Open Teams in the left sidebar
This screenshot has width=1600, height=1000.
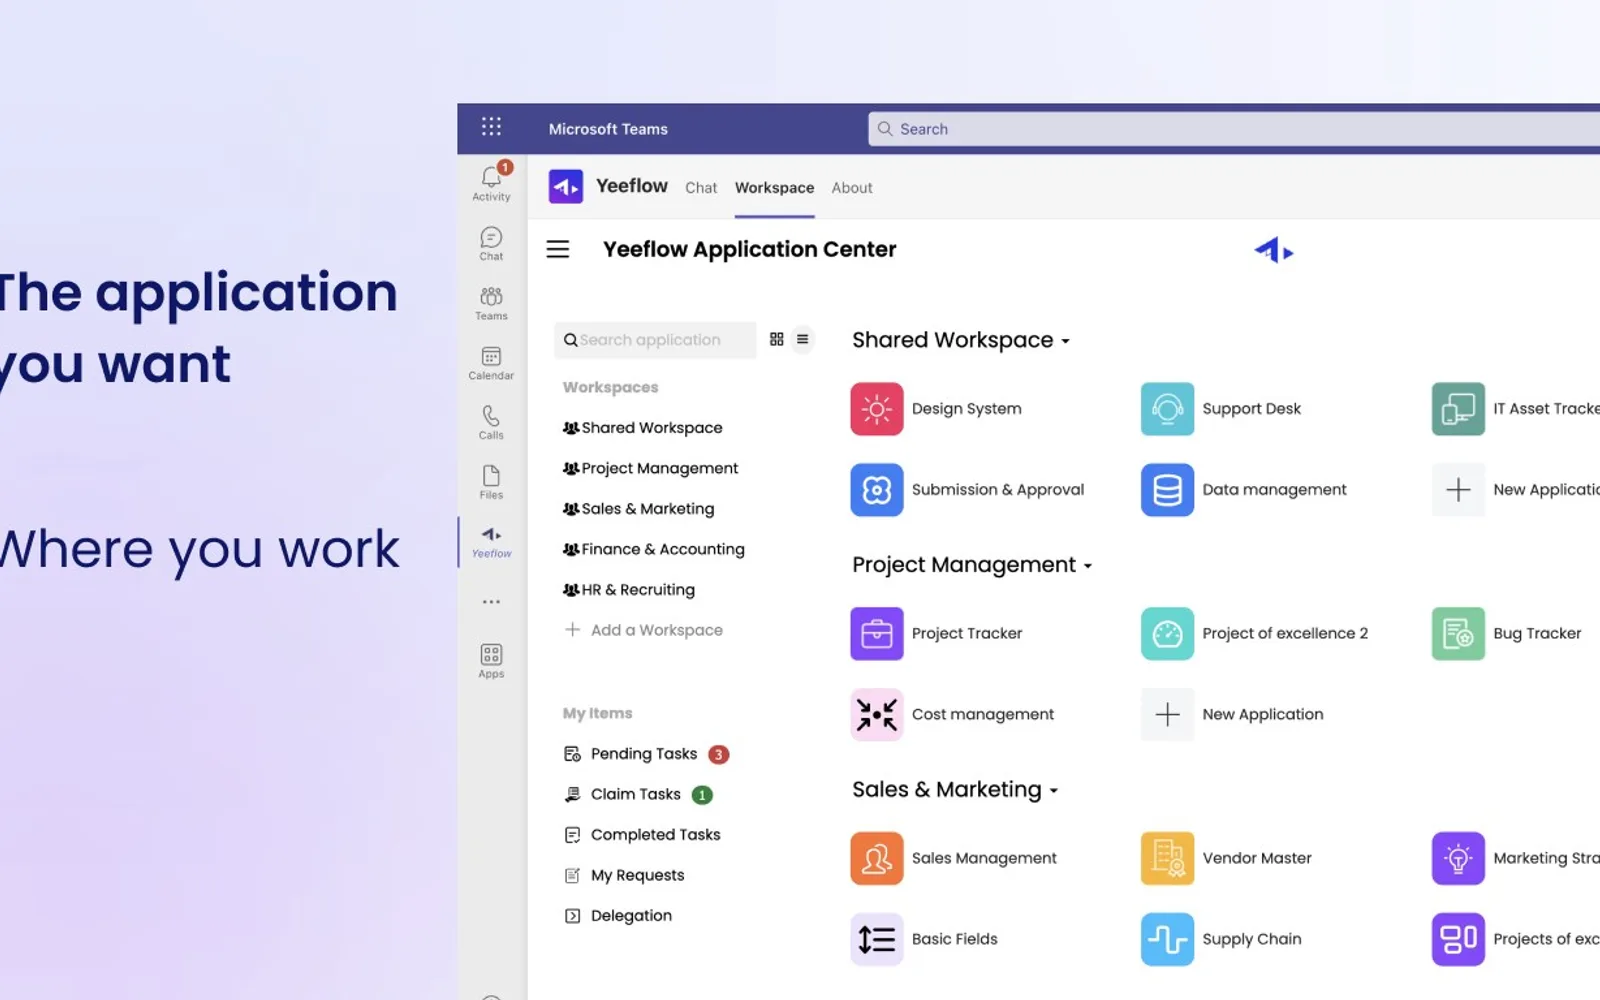tap(491, 303)
